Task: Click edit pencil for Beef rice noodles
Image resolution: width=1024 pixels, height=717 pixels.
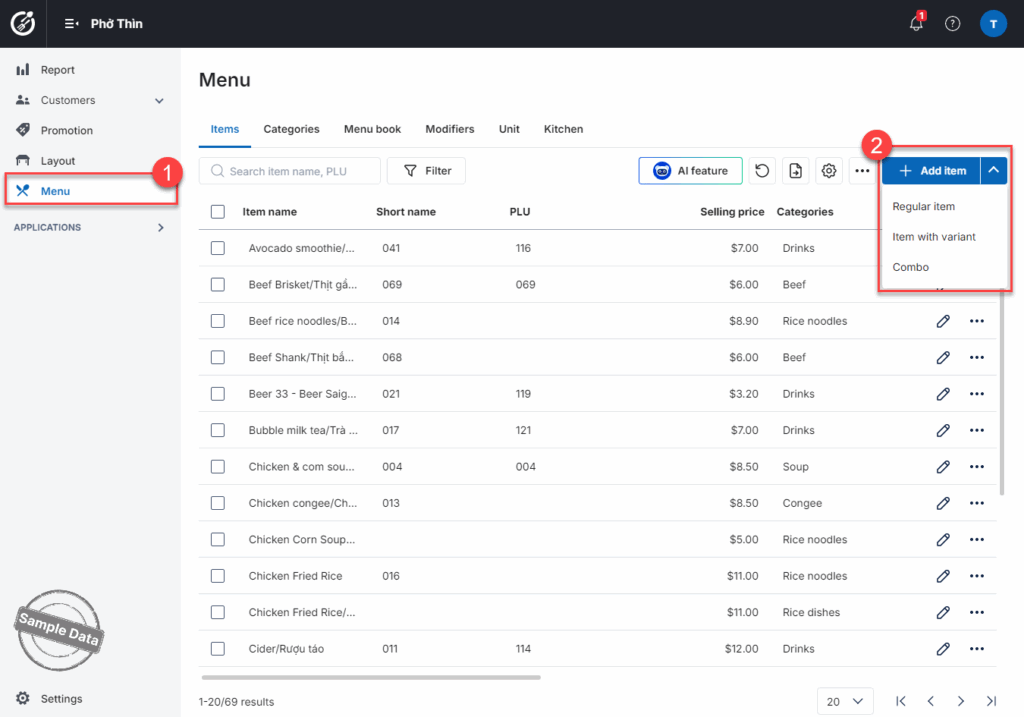Action: pyautogui.click(x=942, y=321)
